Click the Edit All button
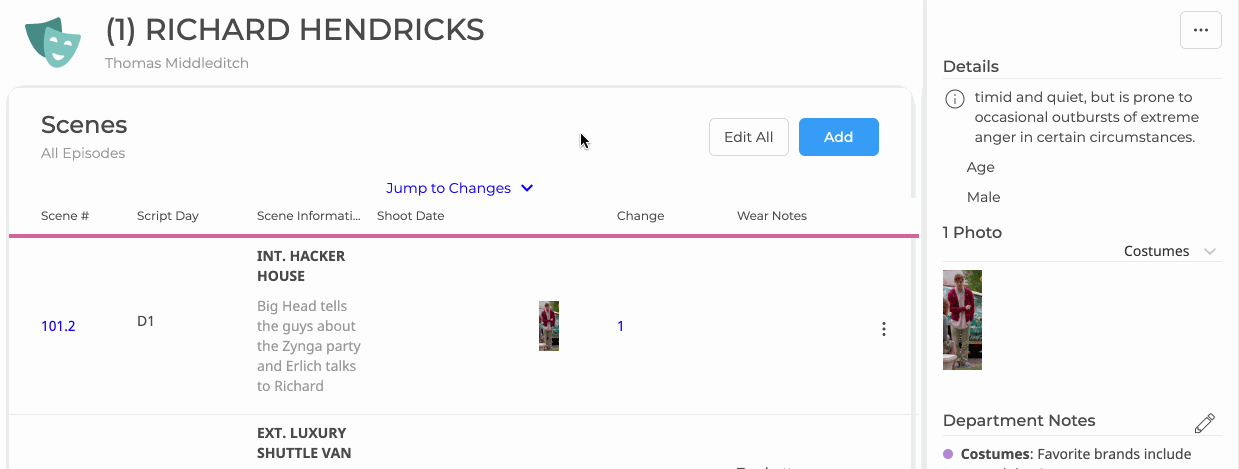The height and width of the screenshot is (469, 1239). pyautogui.click(x=749, y=137)
